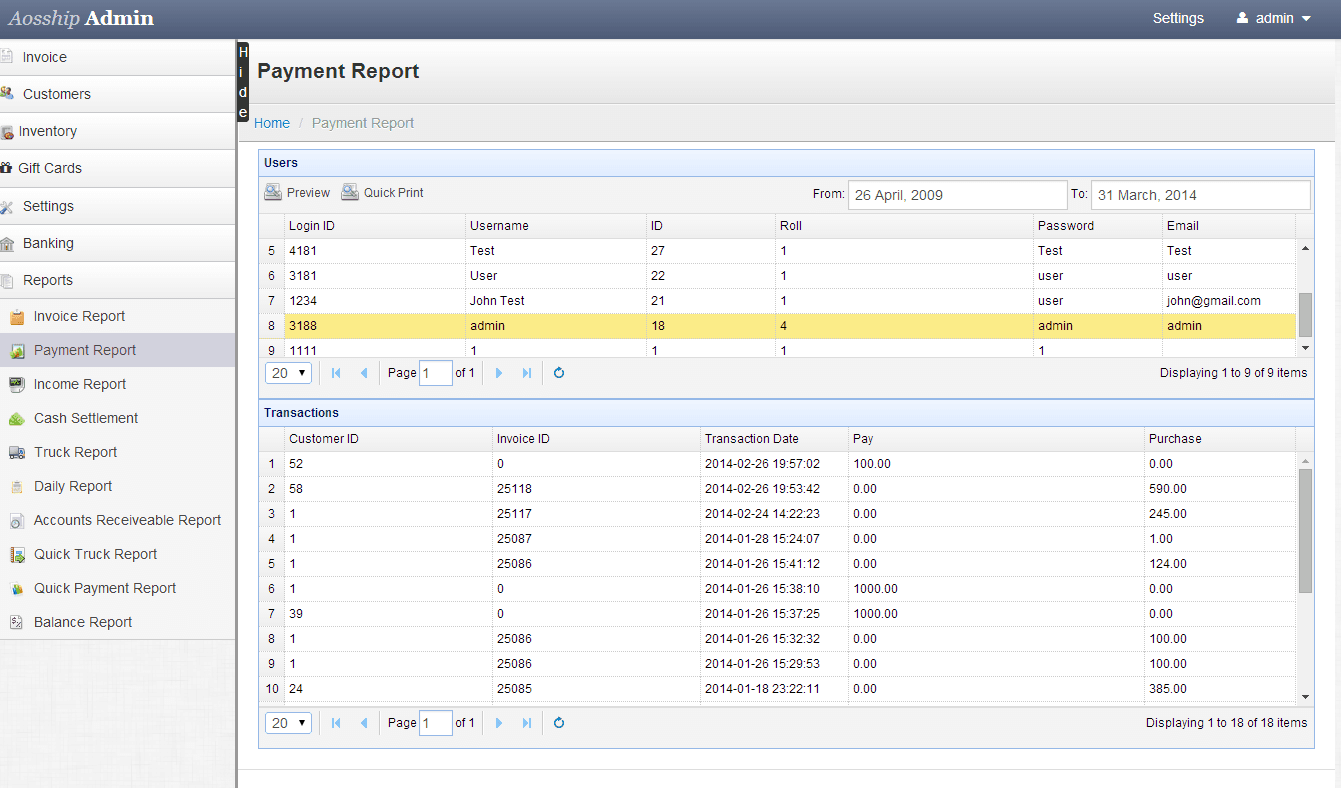Select the John Test user row
This screenshot has height=788, width=1341.
coord(777,301)
